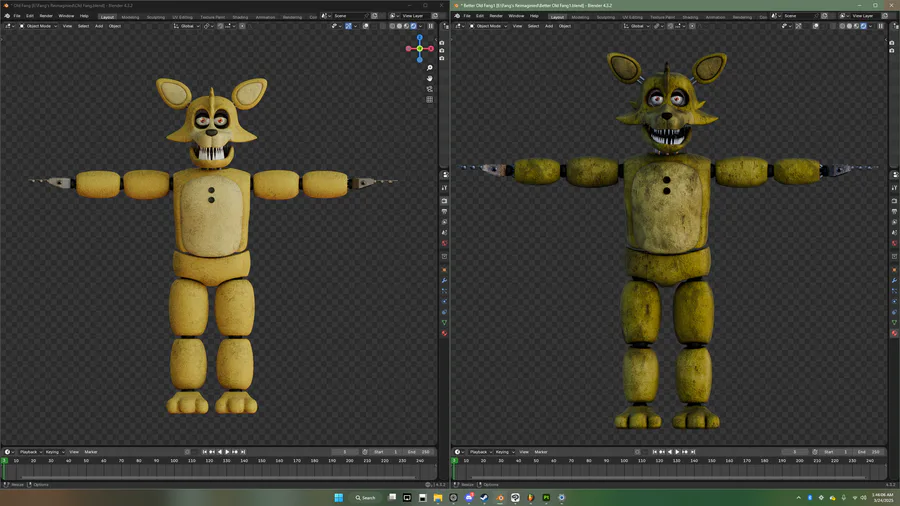Screen dimensions: 900x506
Task: Select wireframe shading mode in right viewport
Action: (x=842, y=26)
